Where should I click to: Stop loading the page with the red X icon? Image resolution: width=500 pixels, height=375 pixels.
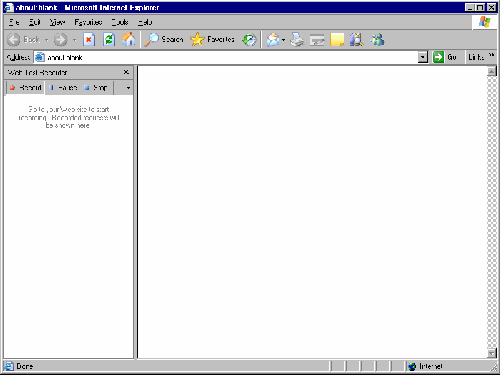(89, 40)
